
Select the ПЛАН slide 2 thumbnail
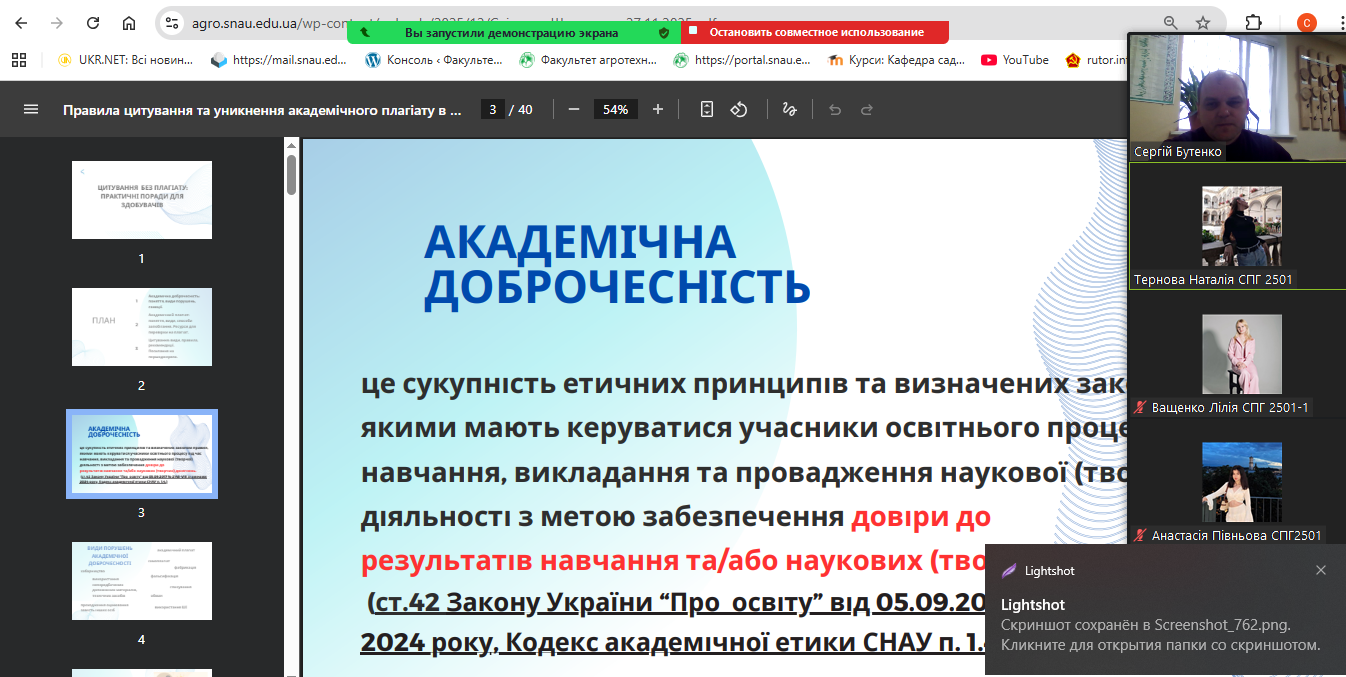(x=141, y=327)
